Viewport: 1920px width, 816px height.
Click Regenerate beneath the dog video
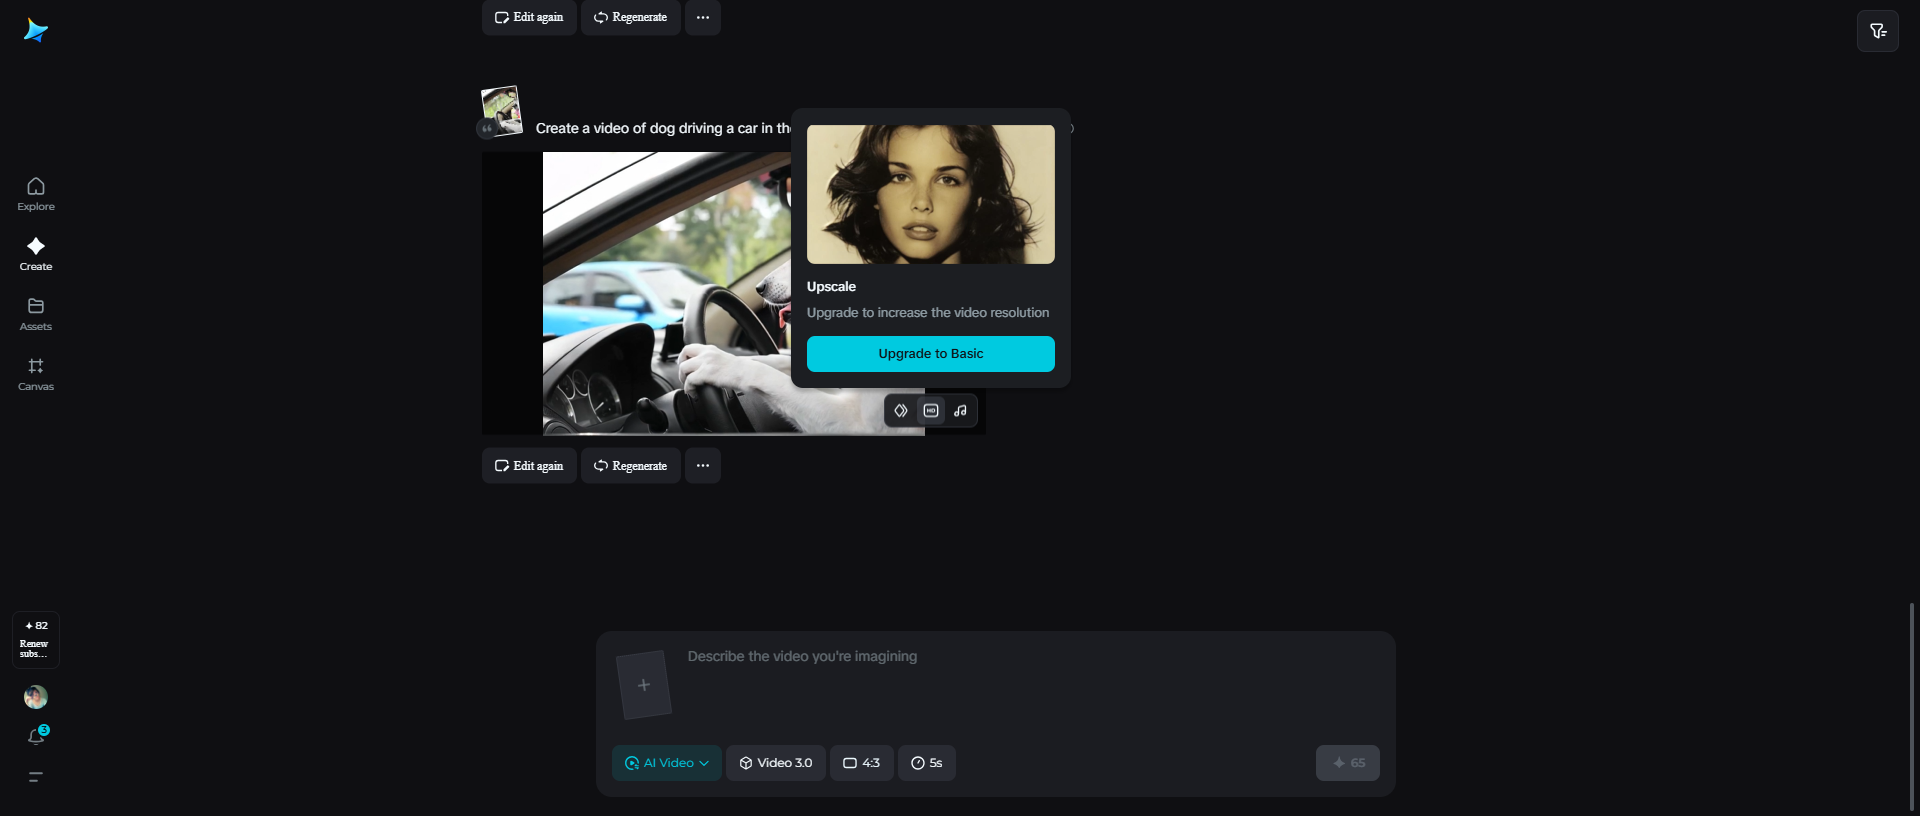[x=631, y=466]
